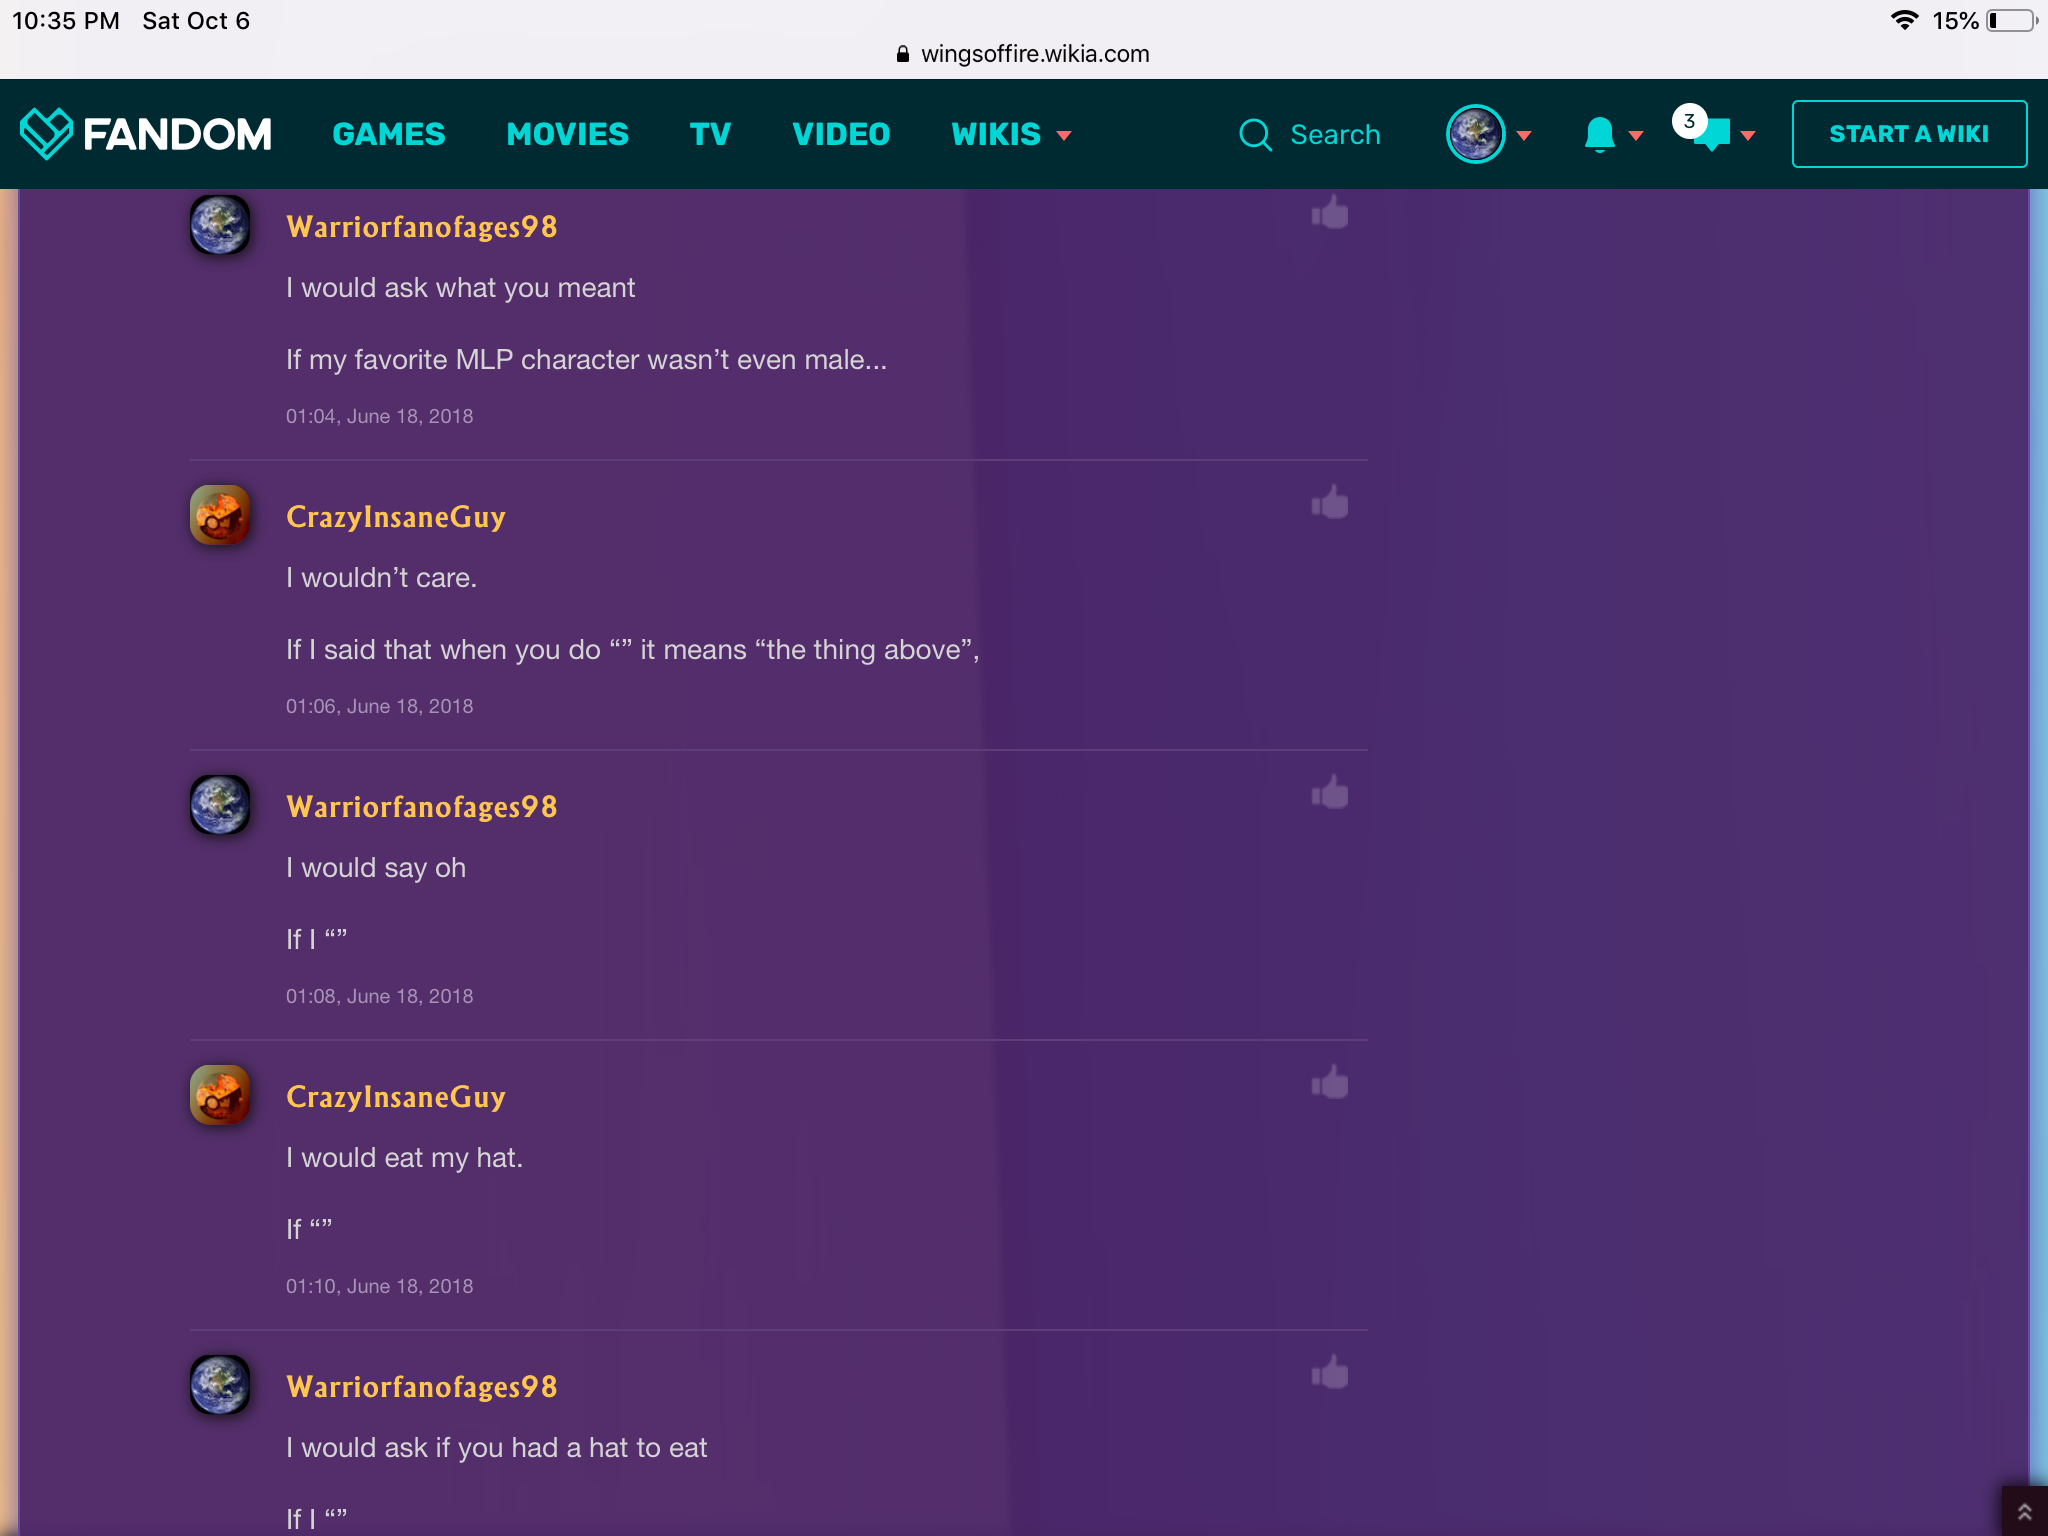Expand the user account dropdown arrow

pyautogui.click(x=1524, y=135)
